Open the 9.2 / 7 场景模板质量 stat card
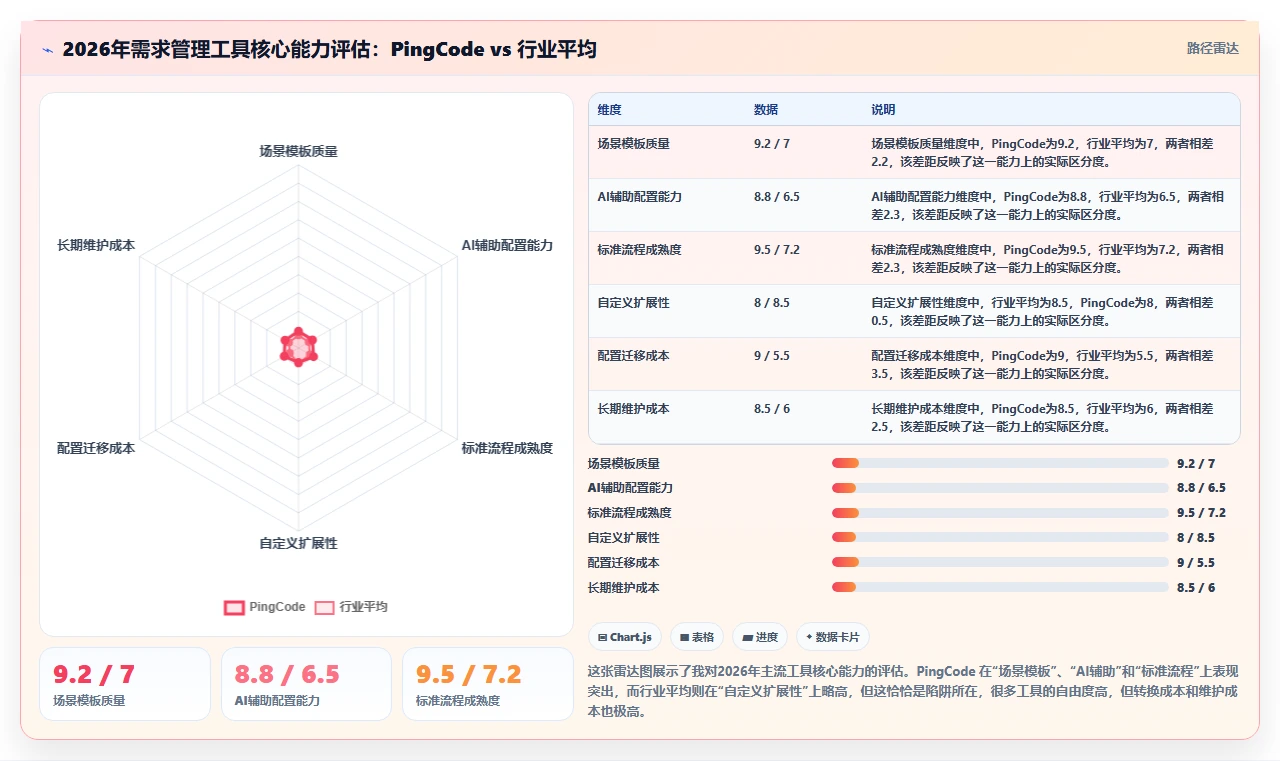Viewport: 1280px width, 761px height. point(125,684)
